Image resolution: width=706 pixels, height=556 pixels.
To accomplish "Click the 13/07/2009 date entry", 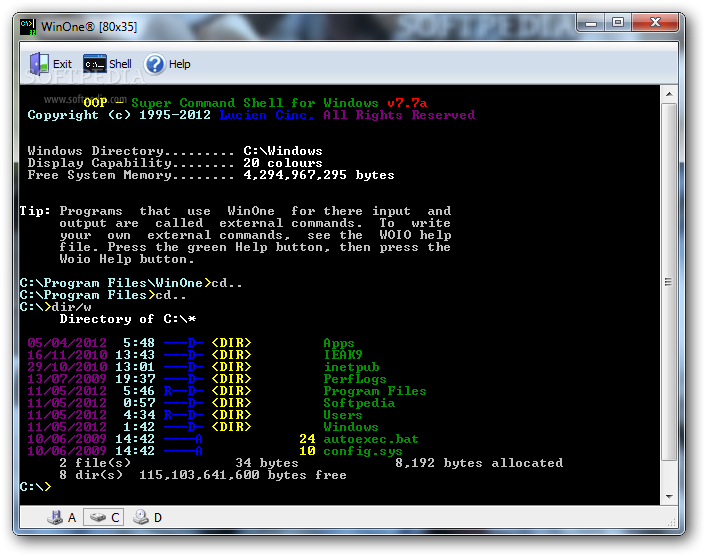I will (x=67, y=379).
